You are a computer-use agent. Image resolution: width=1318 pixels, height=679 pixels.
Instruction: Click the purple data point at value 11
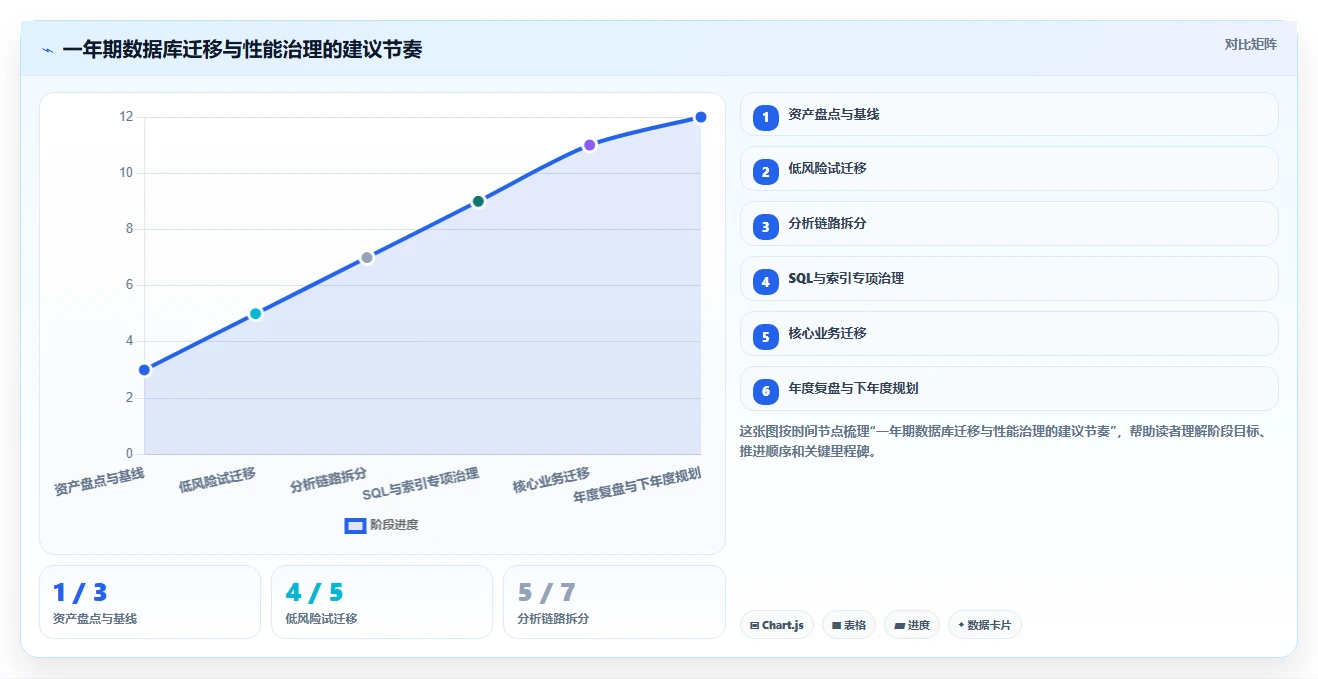click(x=589, y=145)
